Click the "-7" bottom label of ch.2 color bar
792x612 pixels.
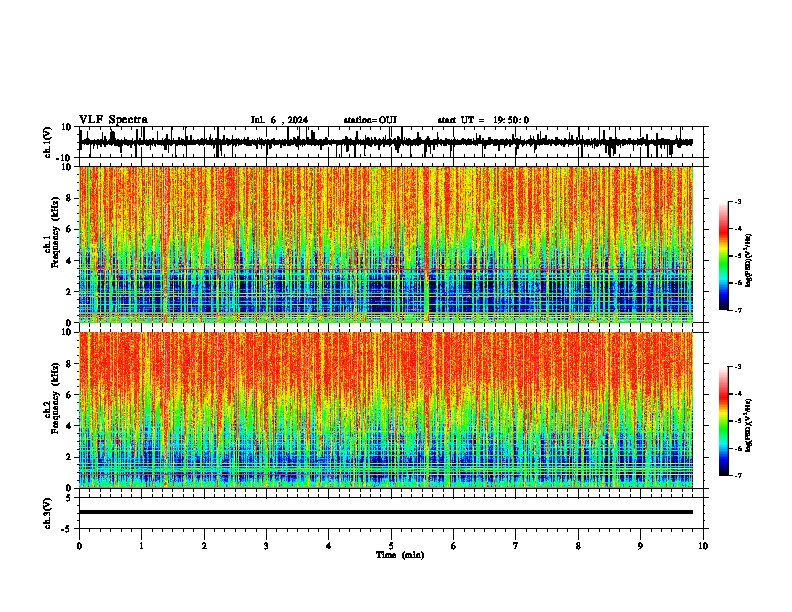737,475
